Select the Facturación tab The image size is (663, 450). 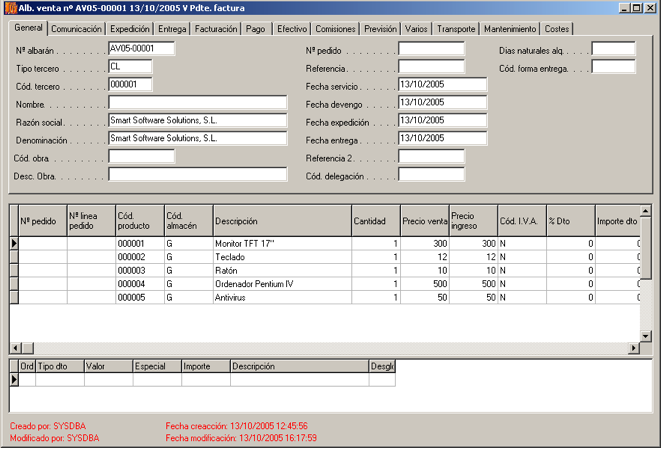(215, 29)
